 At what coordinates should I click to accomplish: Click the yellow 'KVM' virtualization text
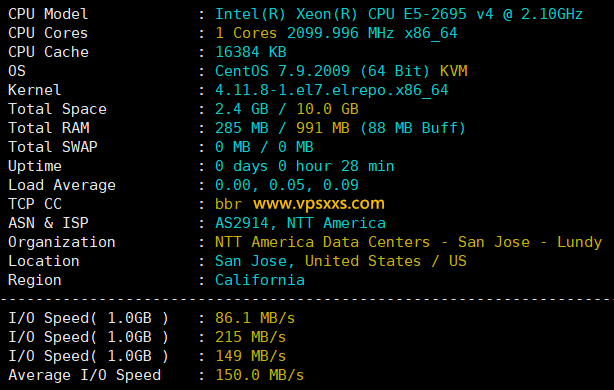tap(453, 71)
